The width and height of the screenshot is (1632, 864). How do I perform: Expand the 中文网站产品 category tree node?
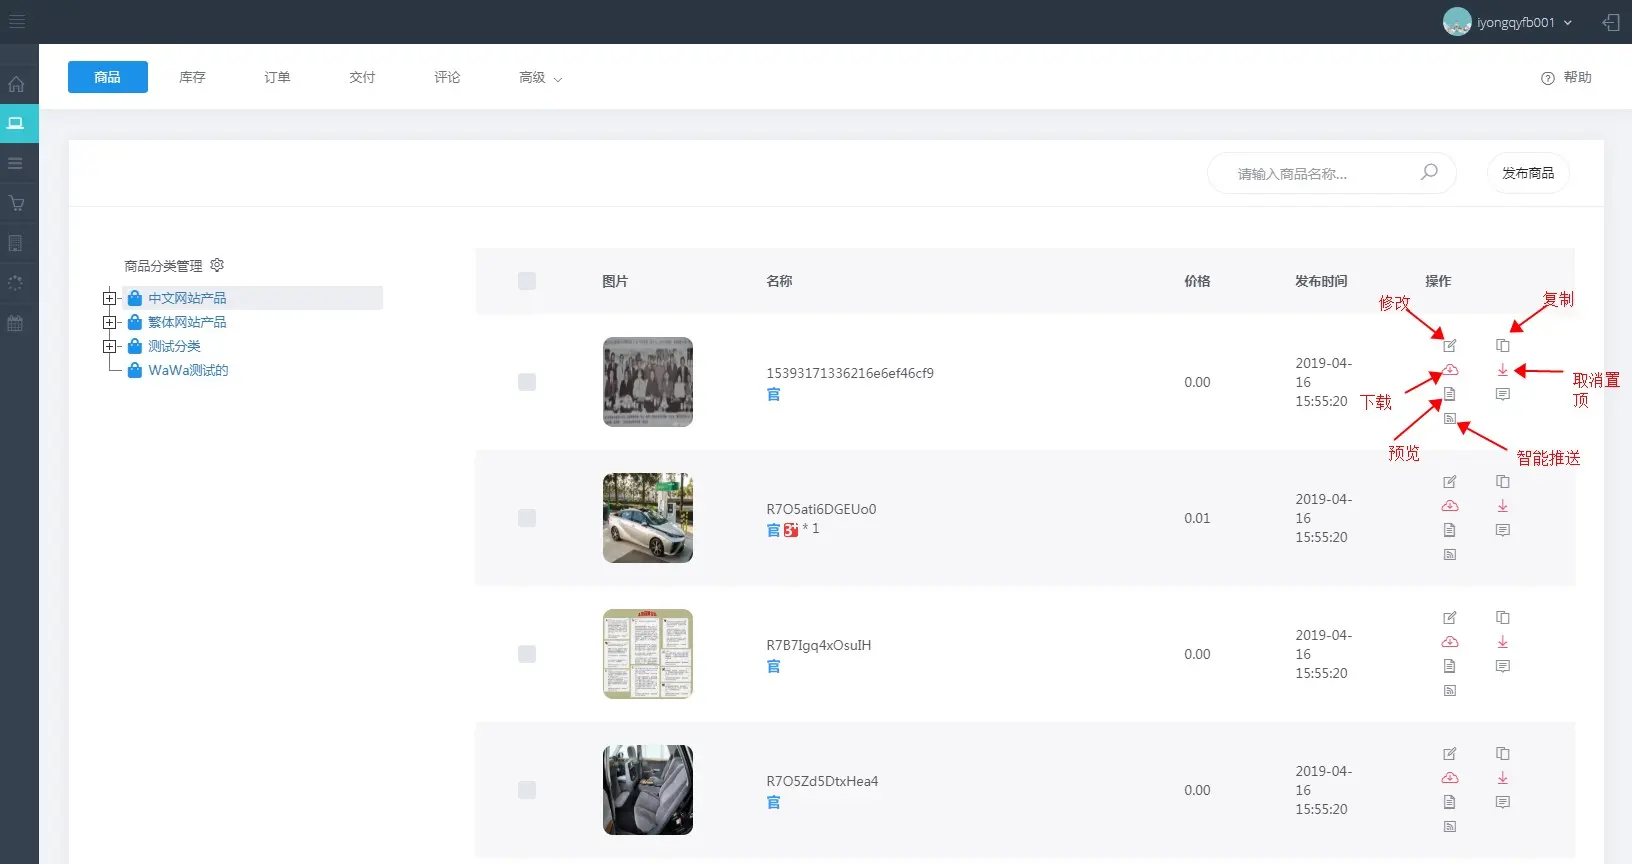(110, 298)
